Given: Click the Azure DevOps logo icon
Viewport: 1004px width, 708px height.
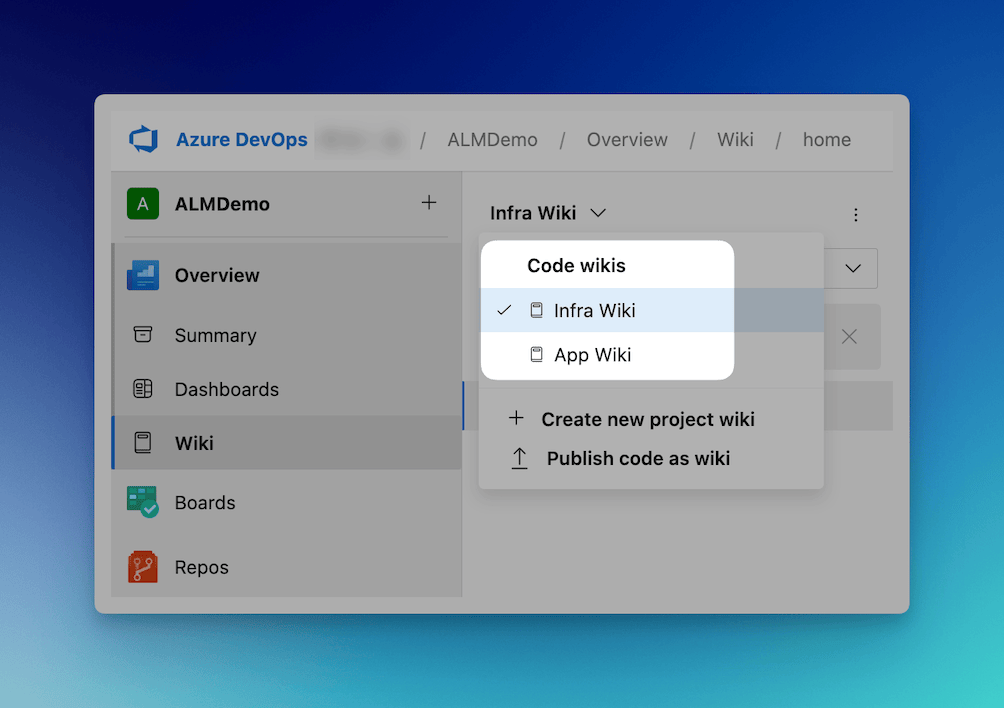Looking at the screenshot, I should tap(143, 139).
